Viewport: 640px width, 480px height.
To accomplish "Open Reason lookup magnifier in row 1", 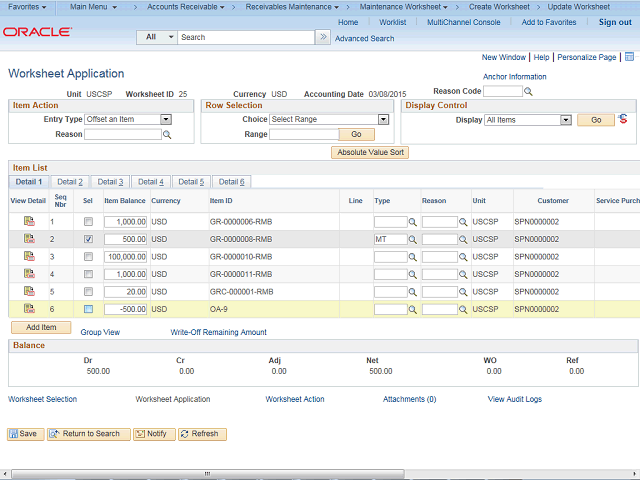I will coord(463,222).
